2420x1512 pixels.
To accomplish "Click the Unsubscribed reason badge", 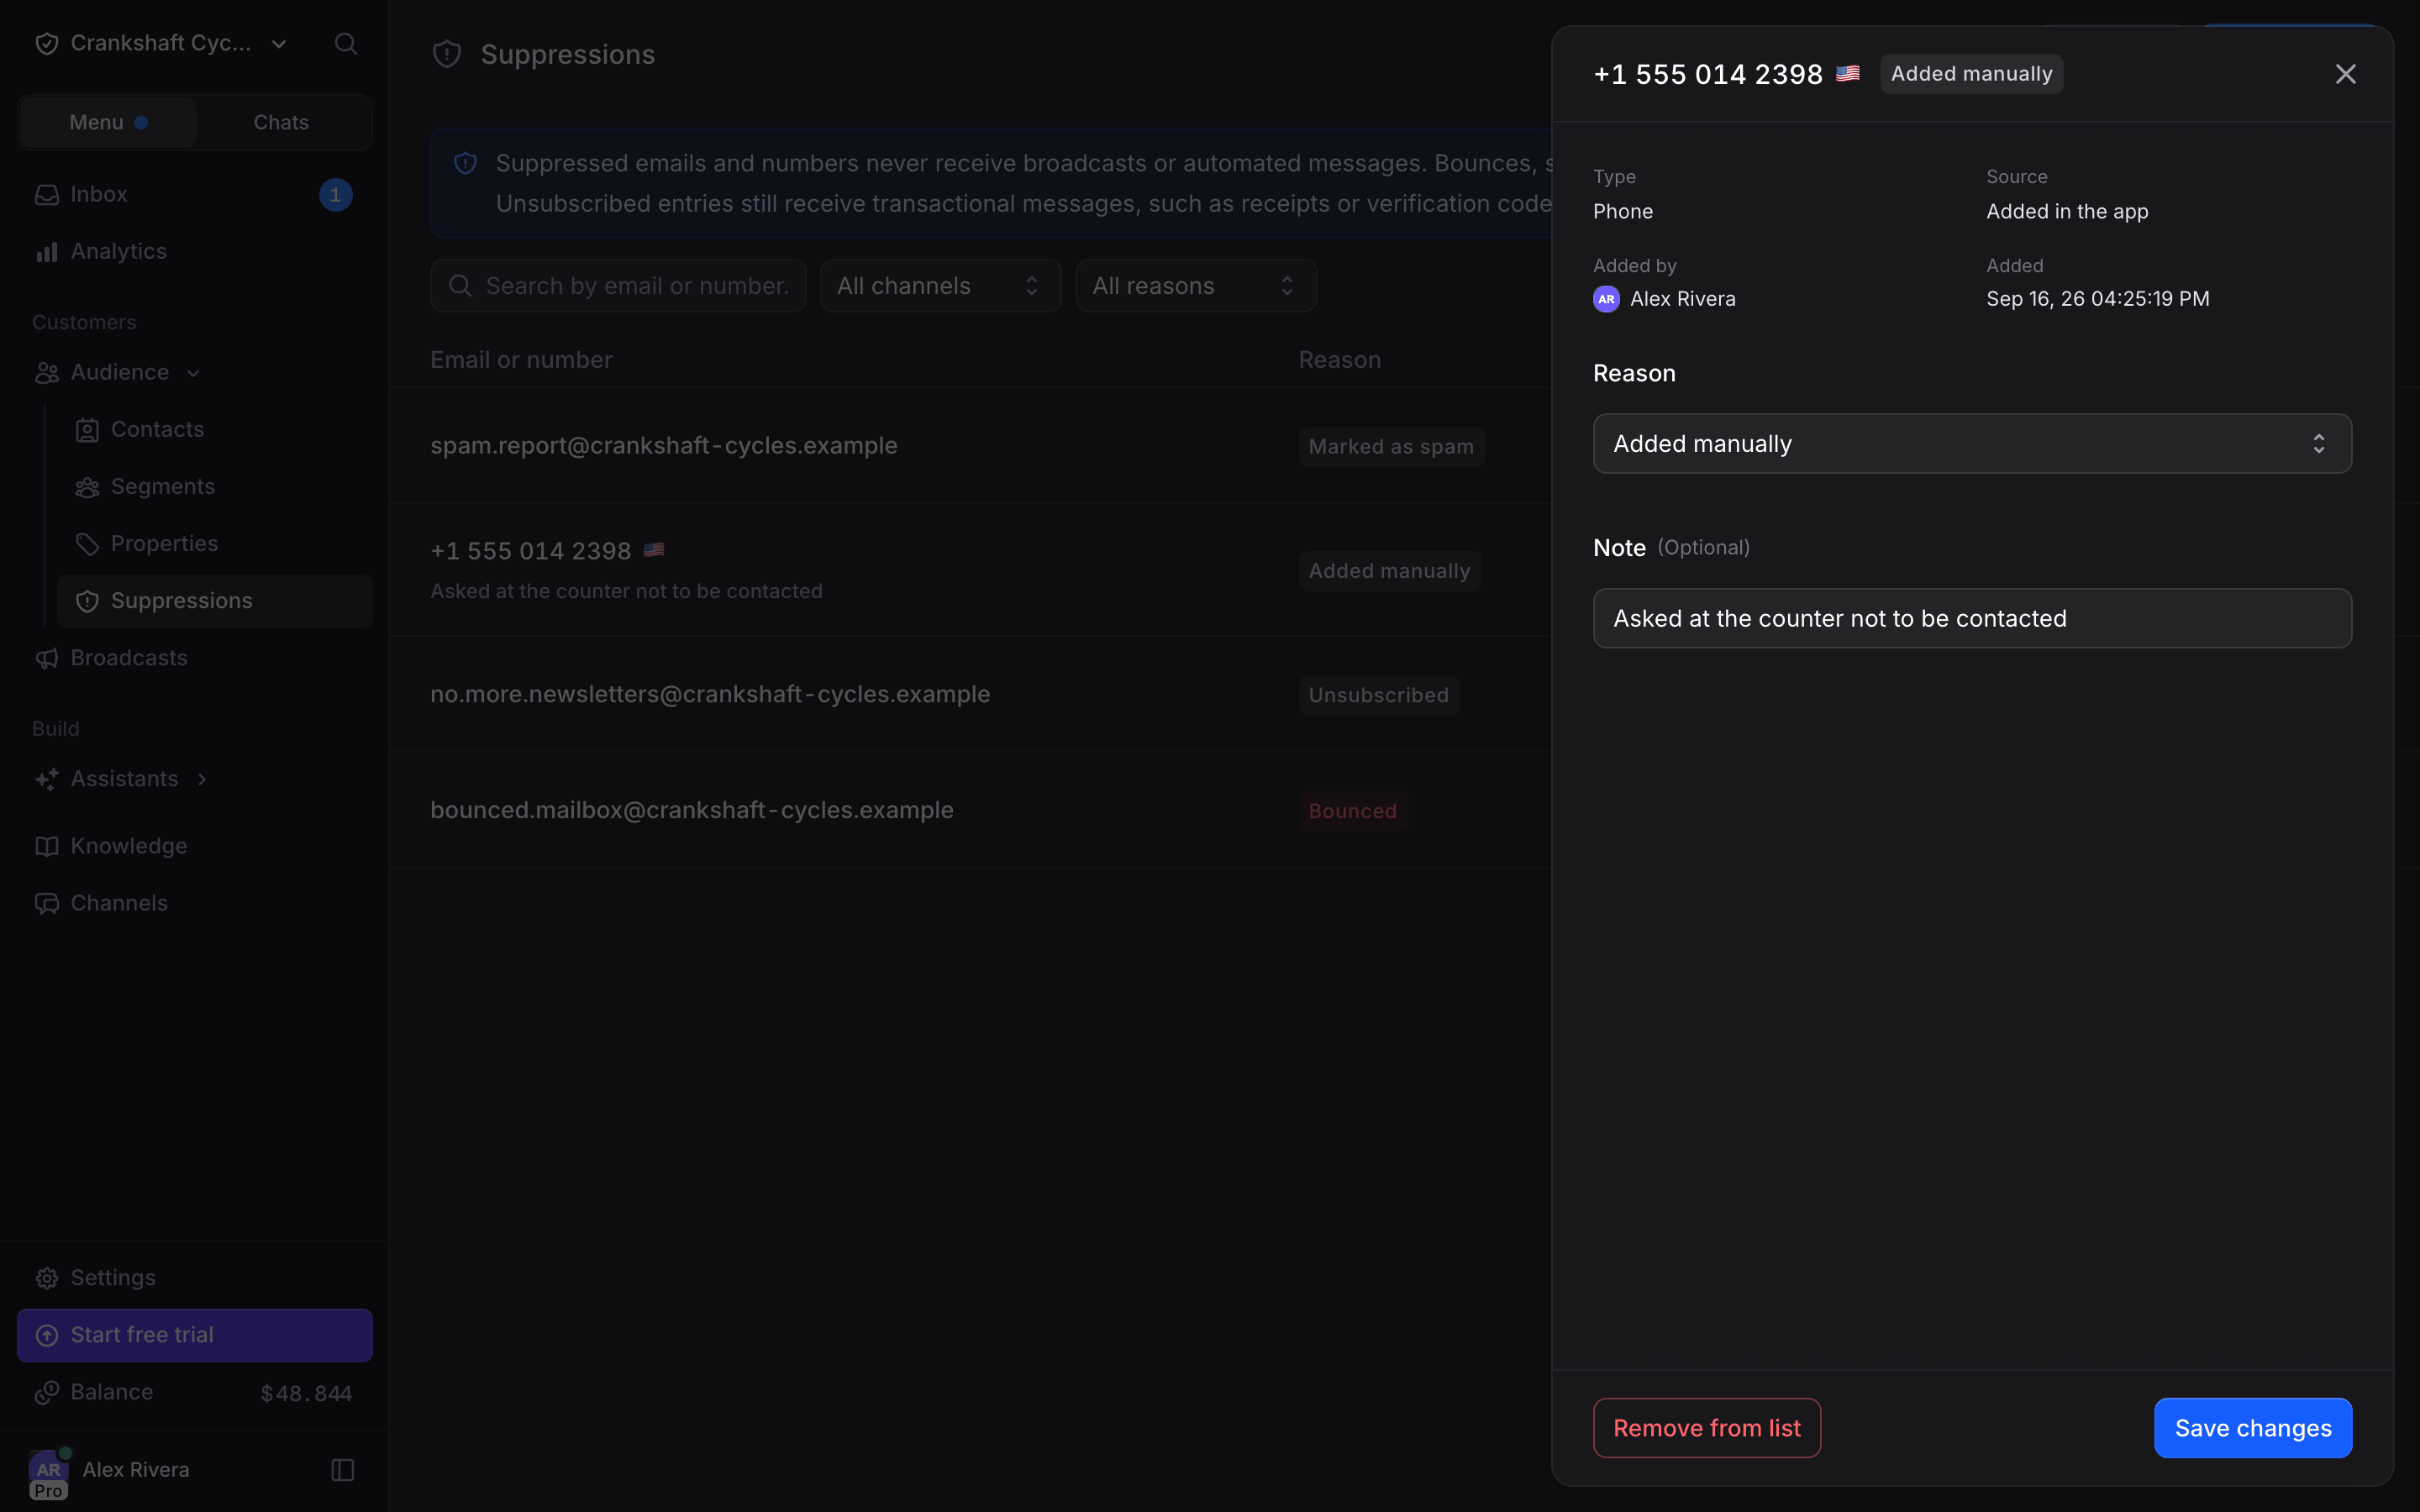I will point(1379,695).
